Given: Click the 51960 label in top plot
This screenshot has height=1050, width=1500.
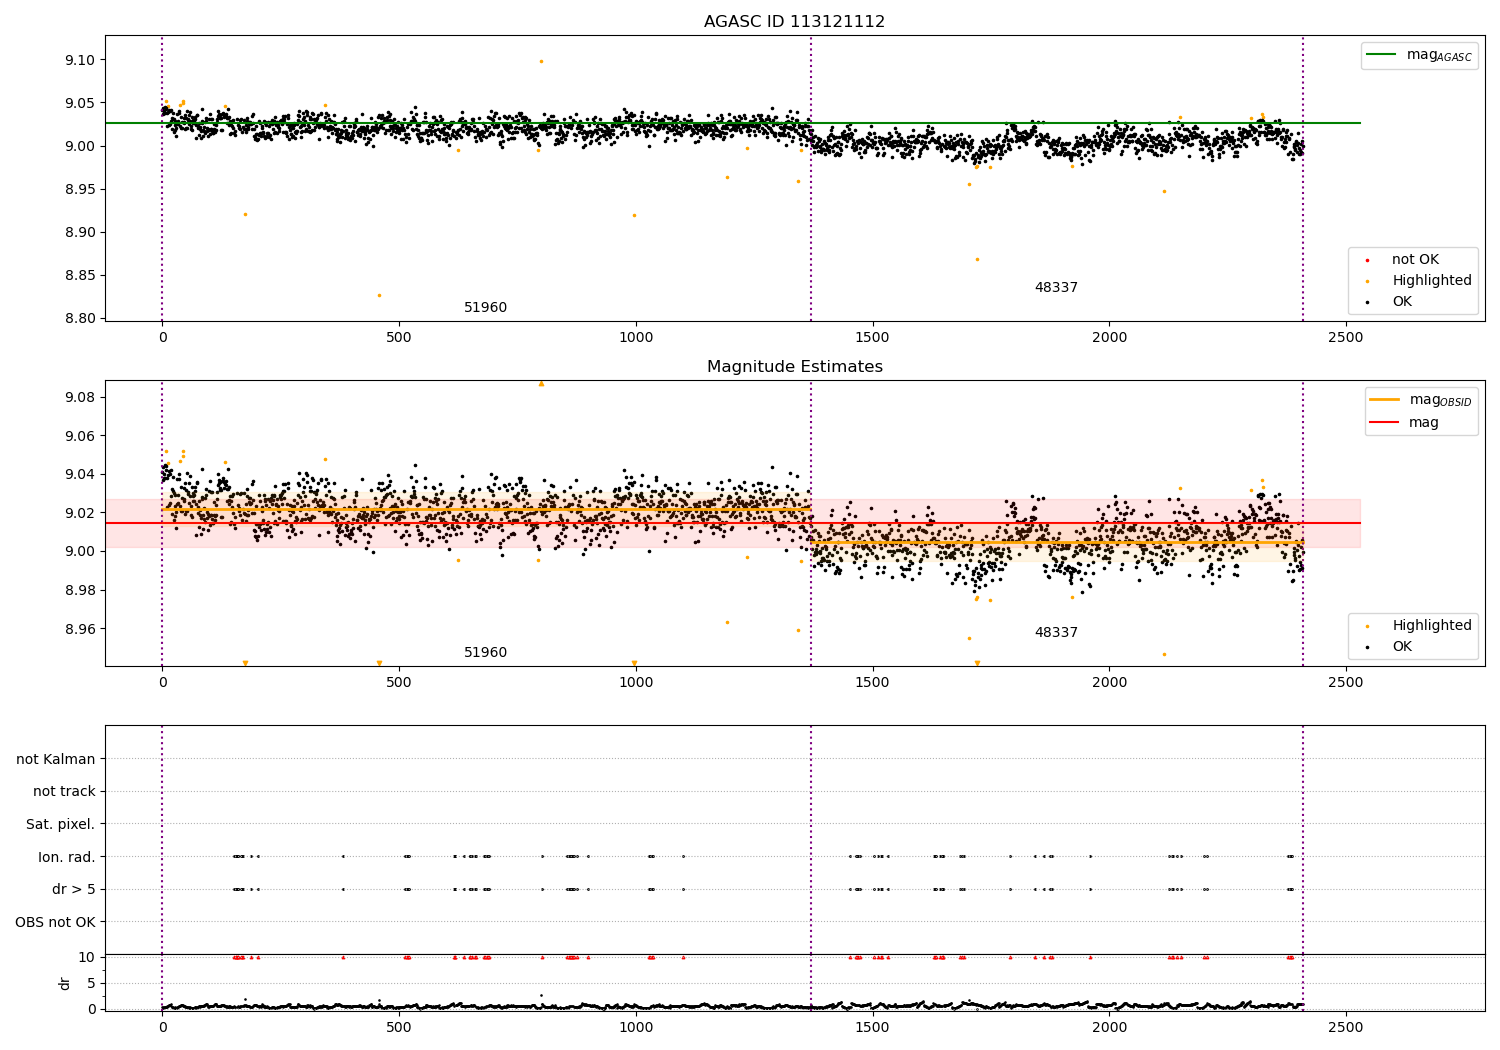Looking at the screenshot, I should (x=485, y=308).
